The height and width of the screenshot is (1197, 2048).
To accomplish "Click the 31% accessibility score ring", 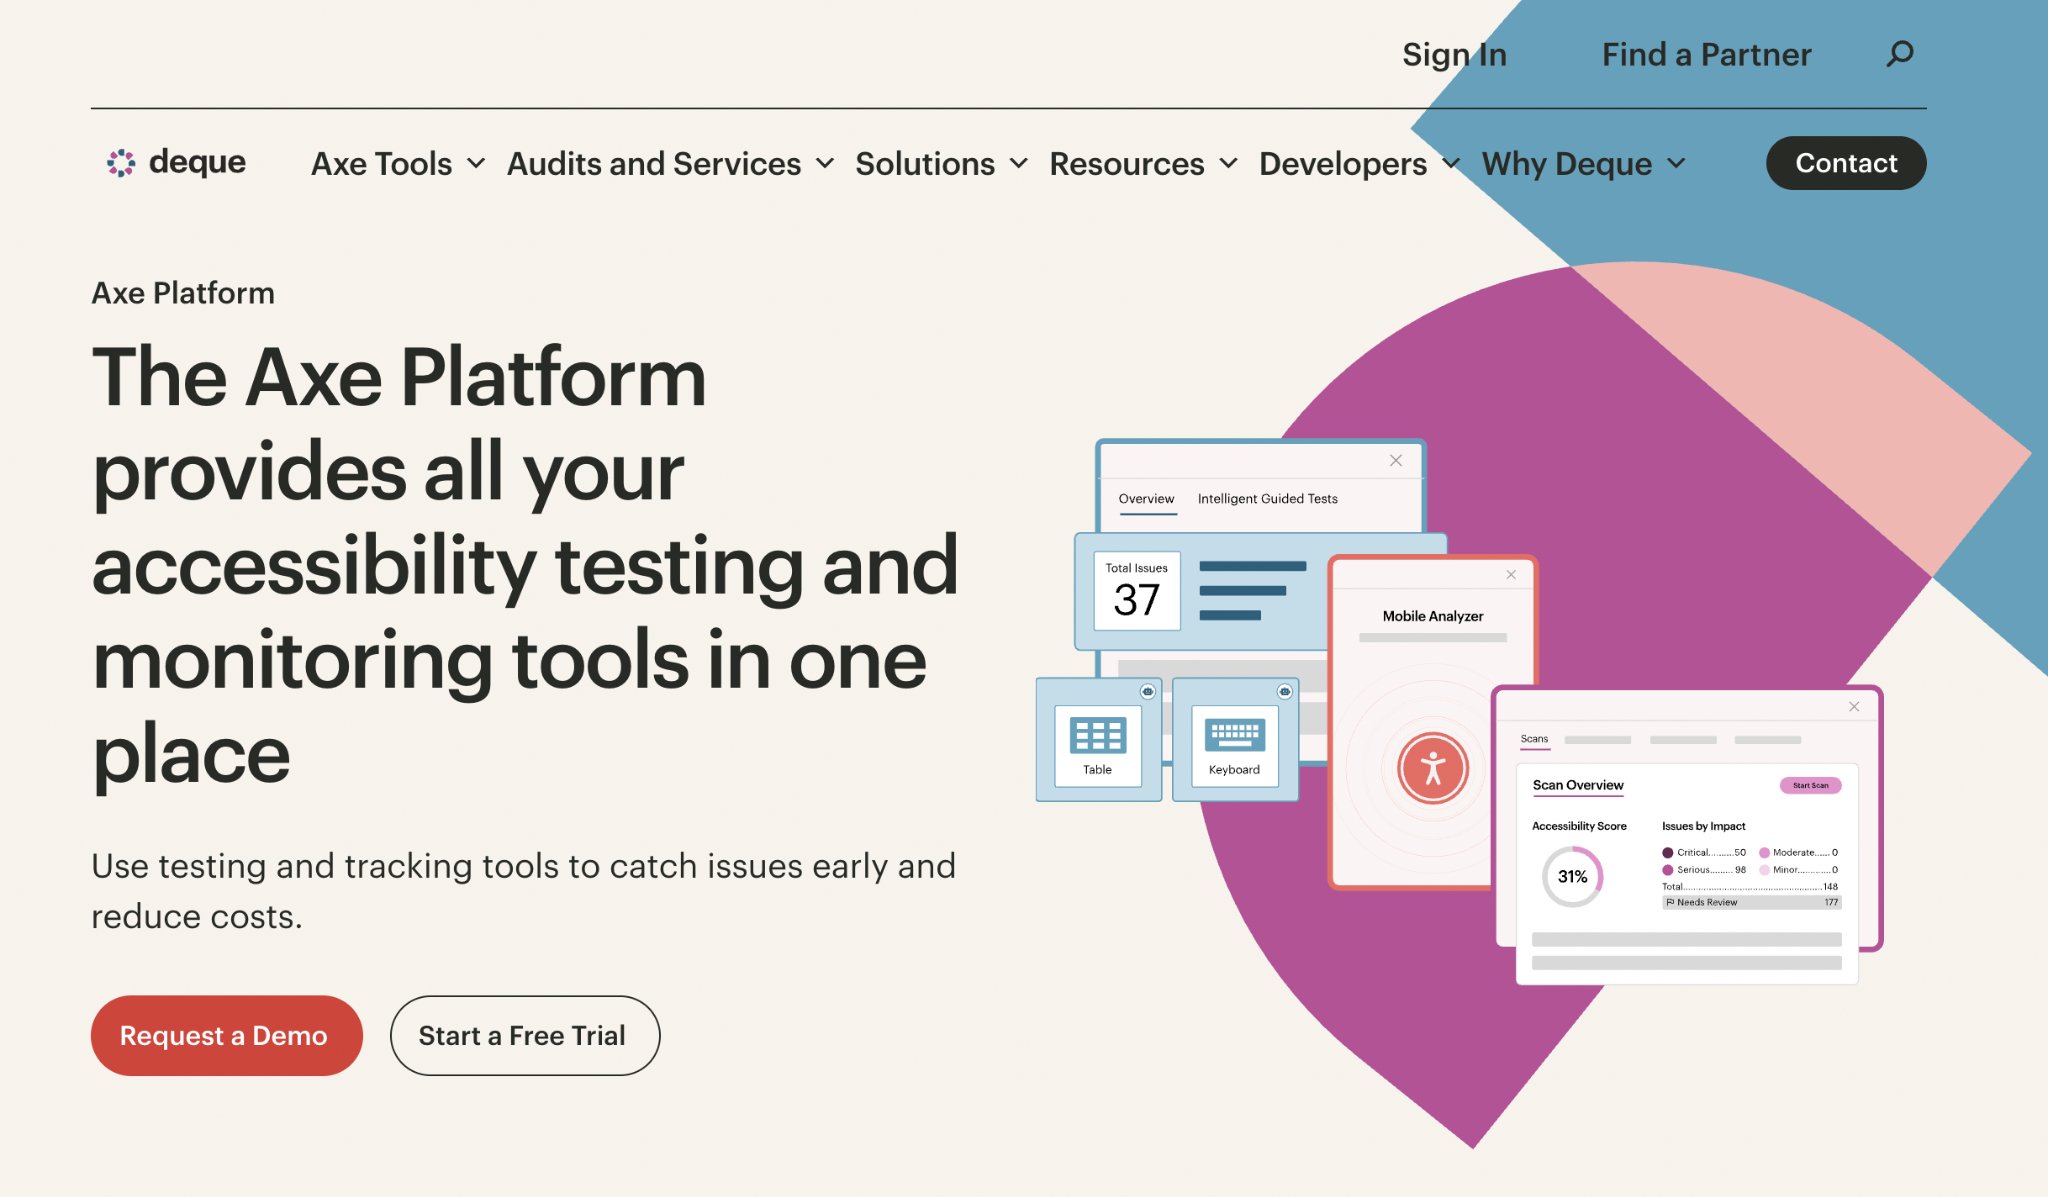I will (1572, 877).
